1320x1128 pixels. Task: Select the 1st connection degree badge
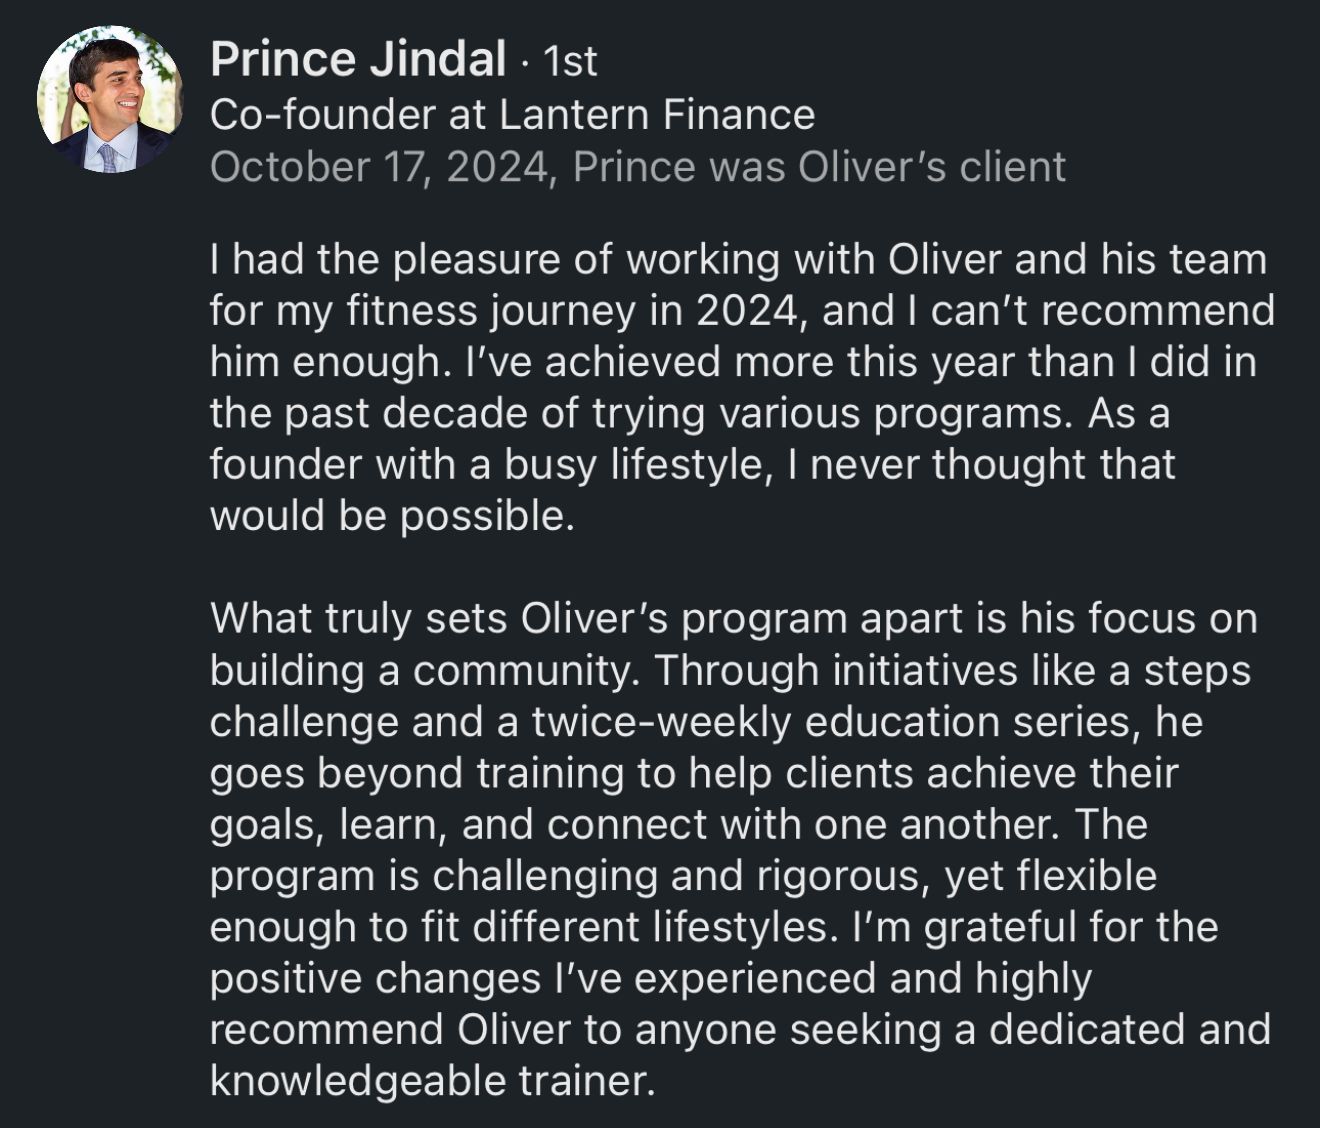coord(569,62)
